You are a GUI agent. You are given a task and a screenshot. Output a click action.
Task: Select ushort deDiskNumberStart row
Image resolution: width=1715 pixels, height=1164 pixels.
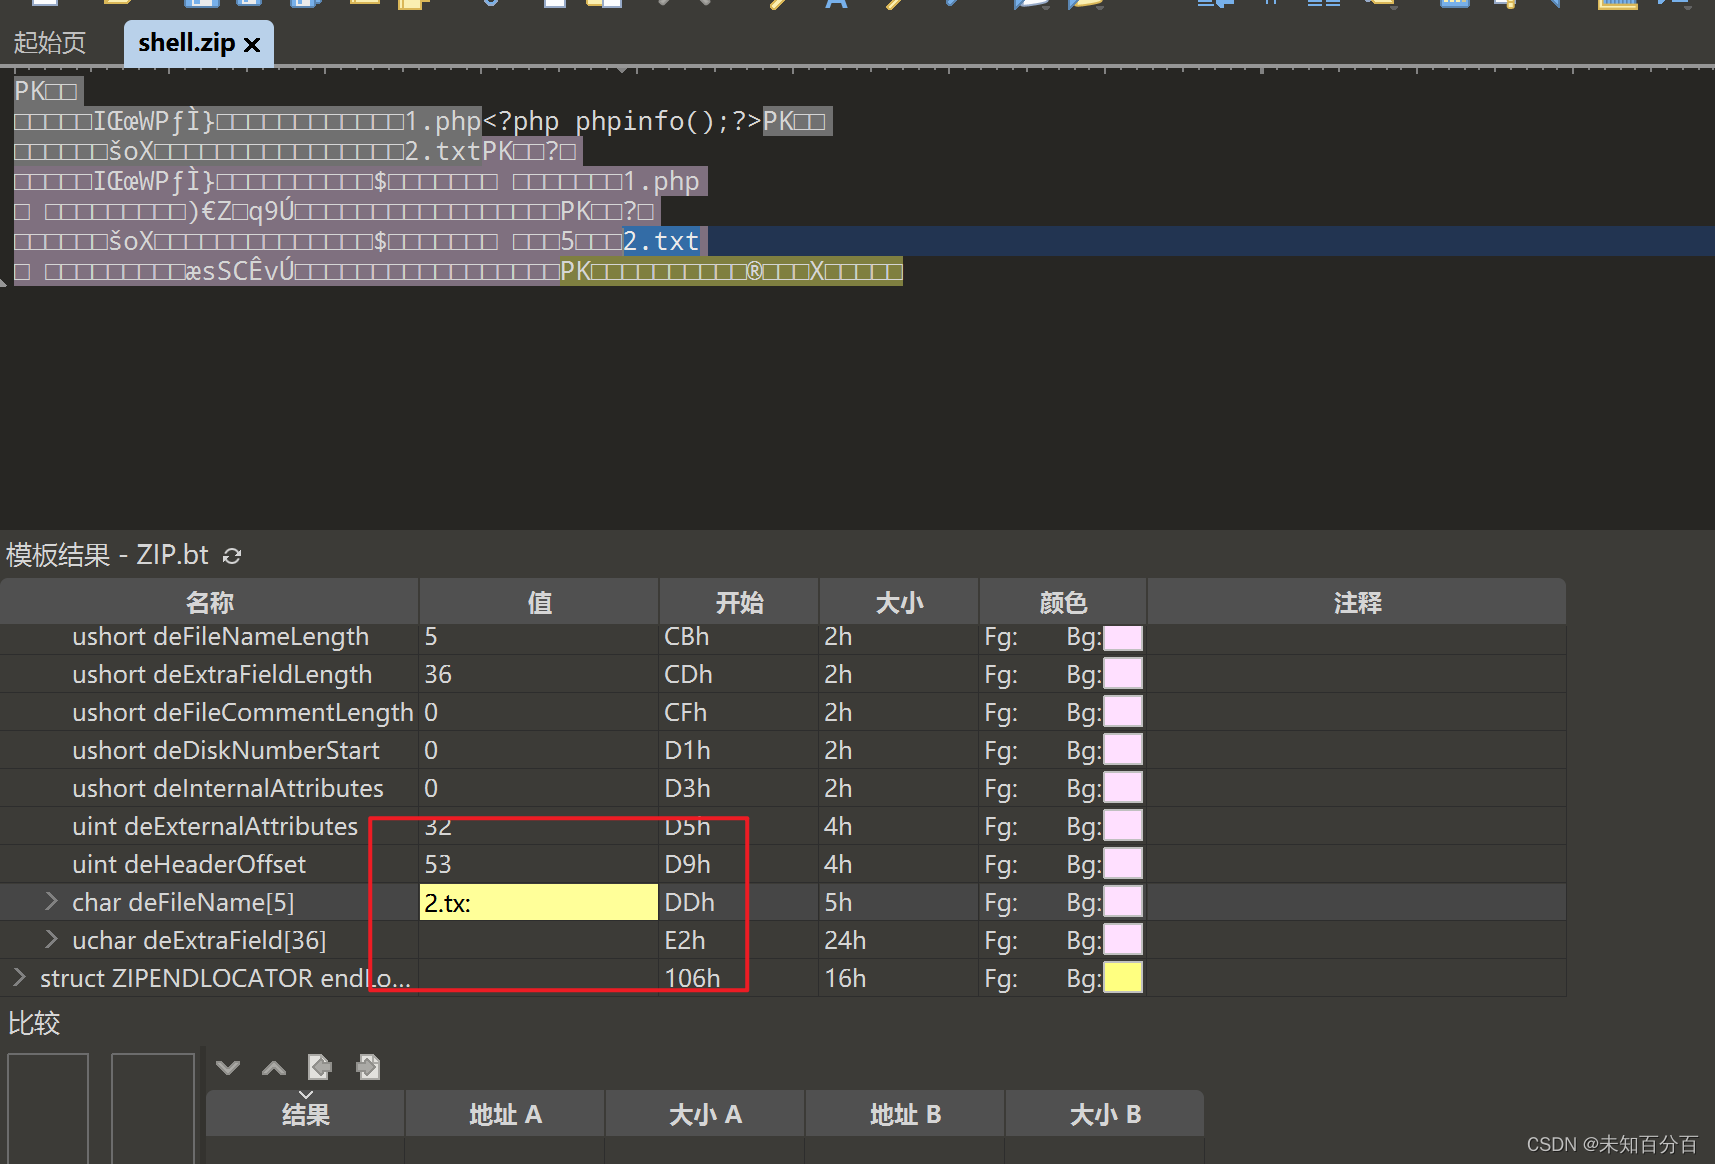click(x=783, y=750)
